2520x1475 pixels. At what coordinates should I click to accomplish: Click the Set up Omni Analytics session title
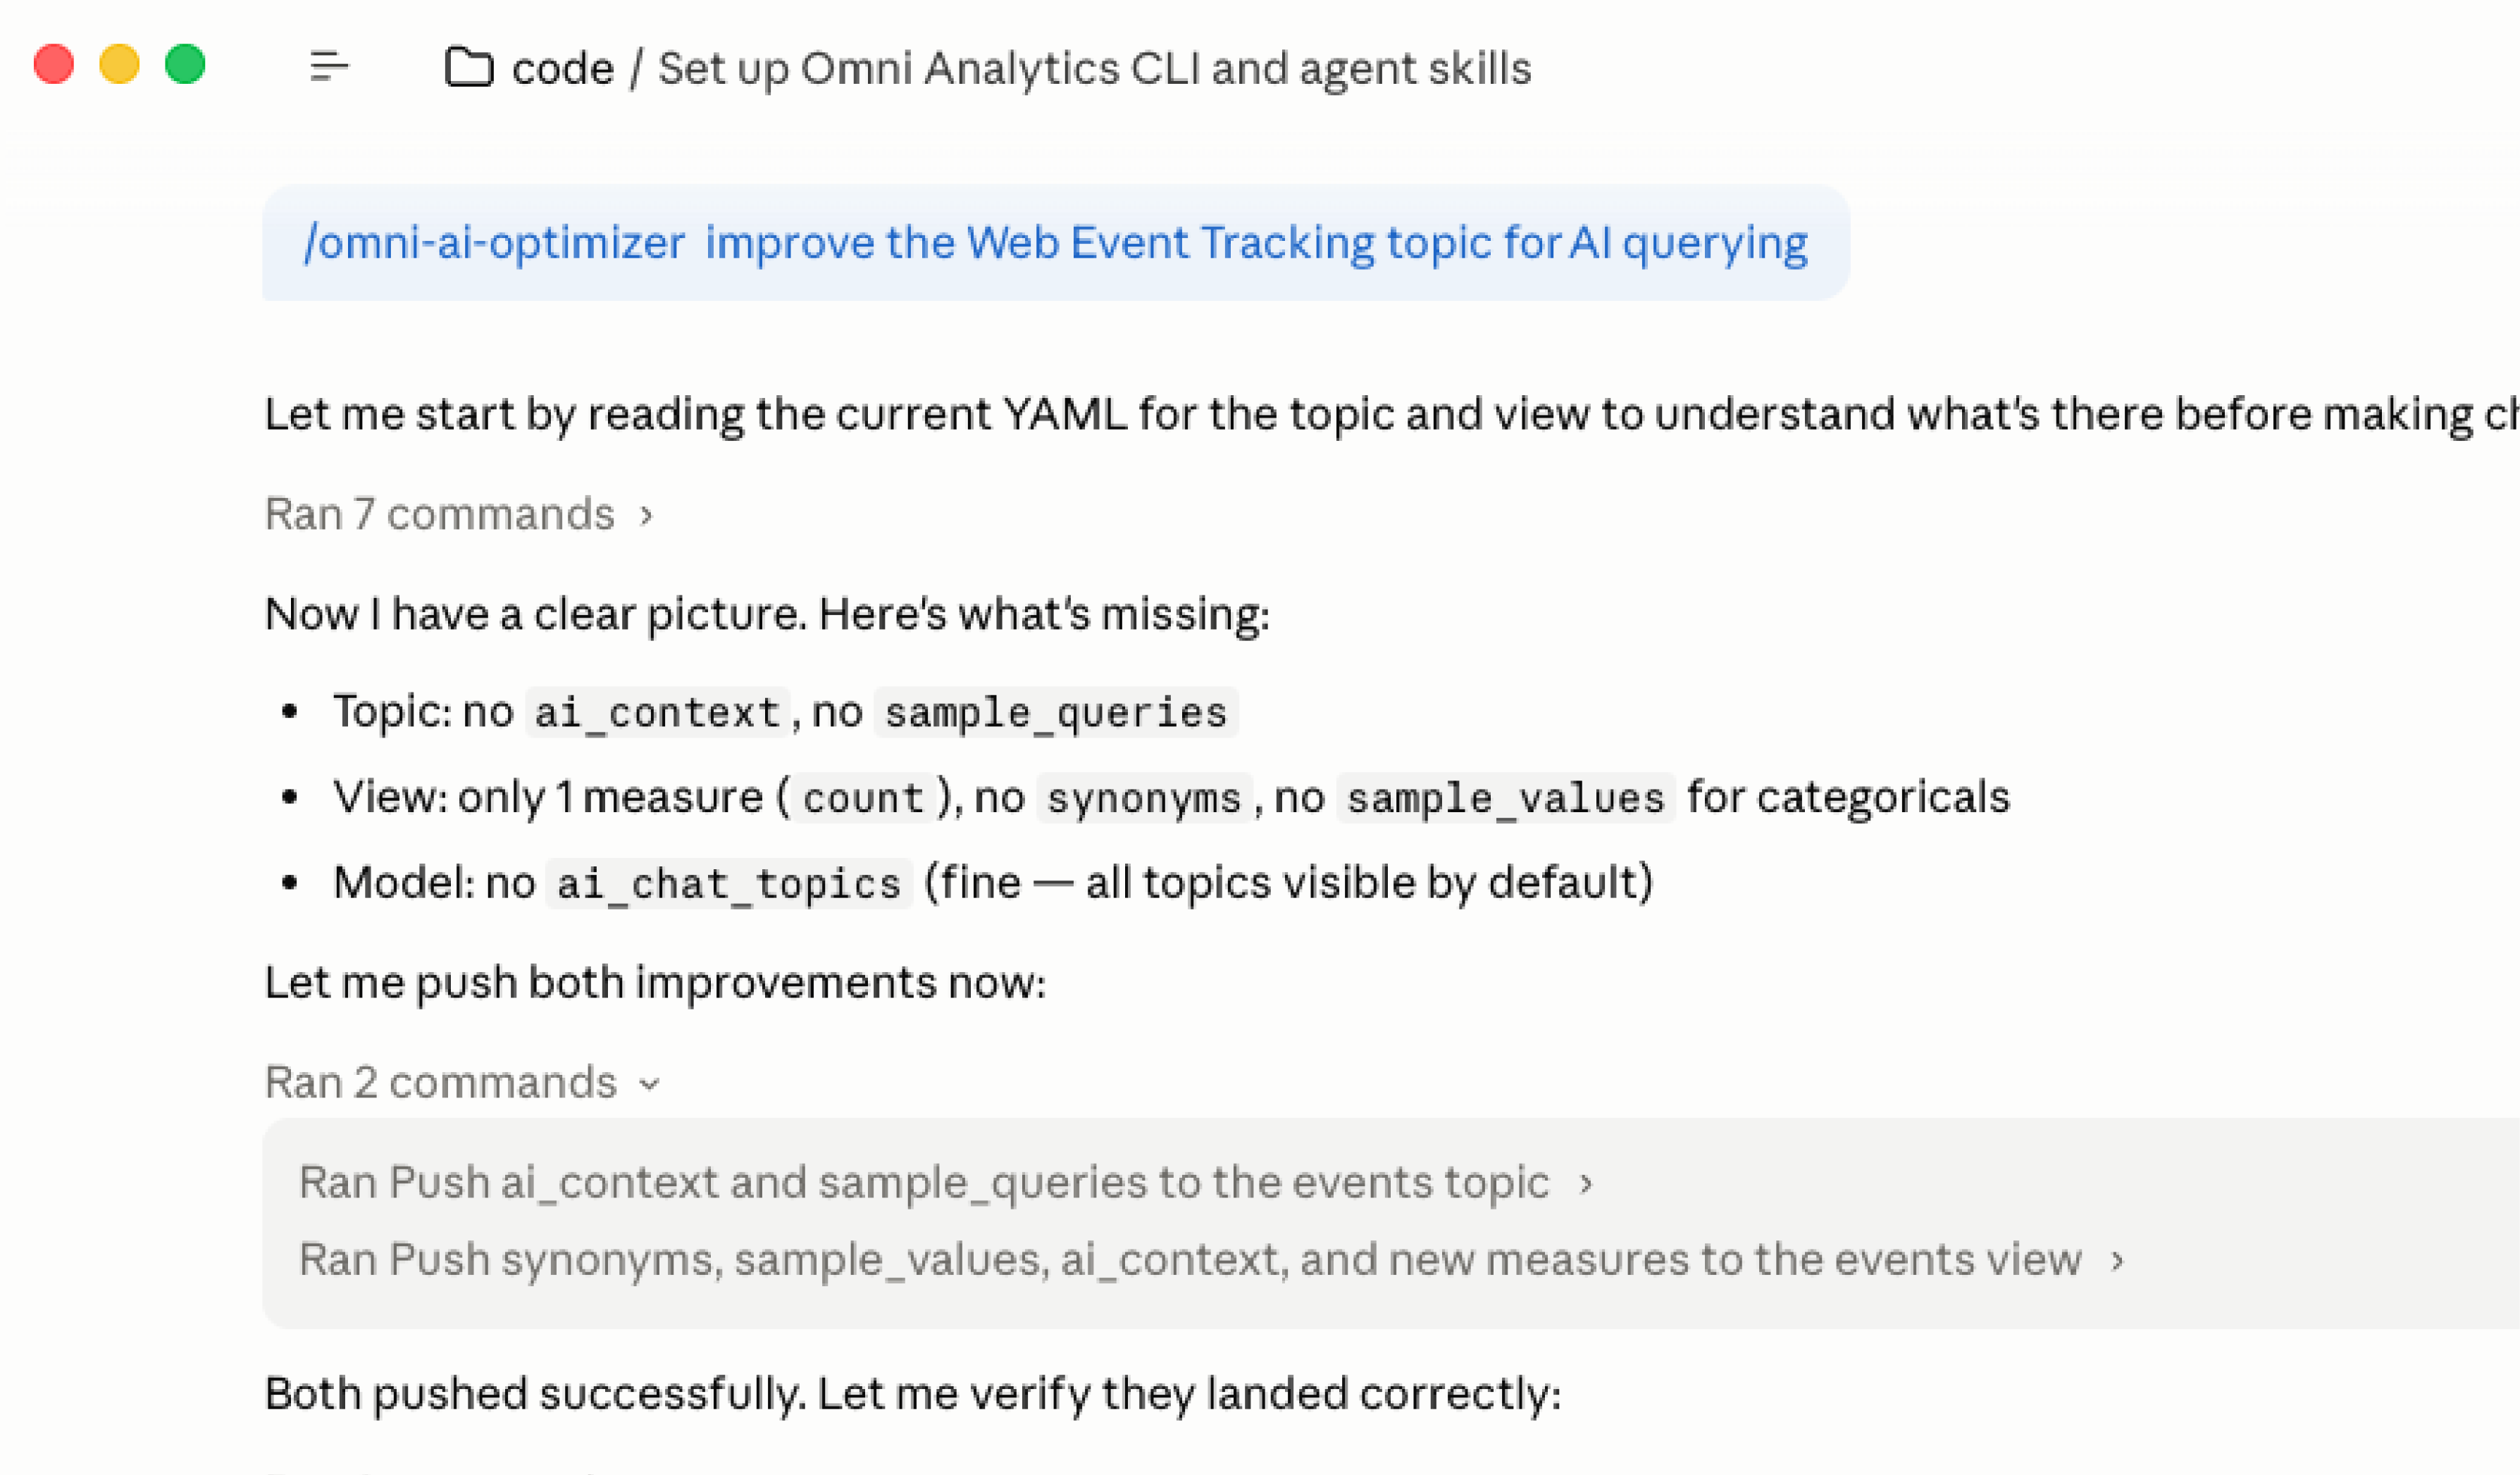point(1094,69)
